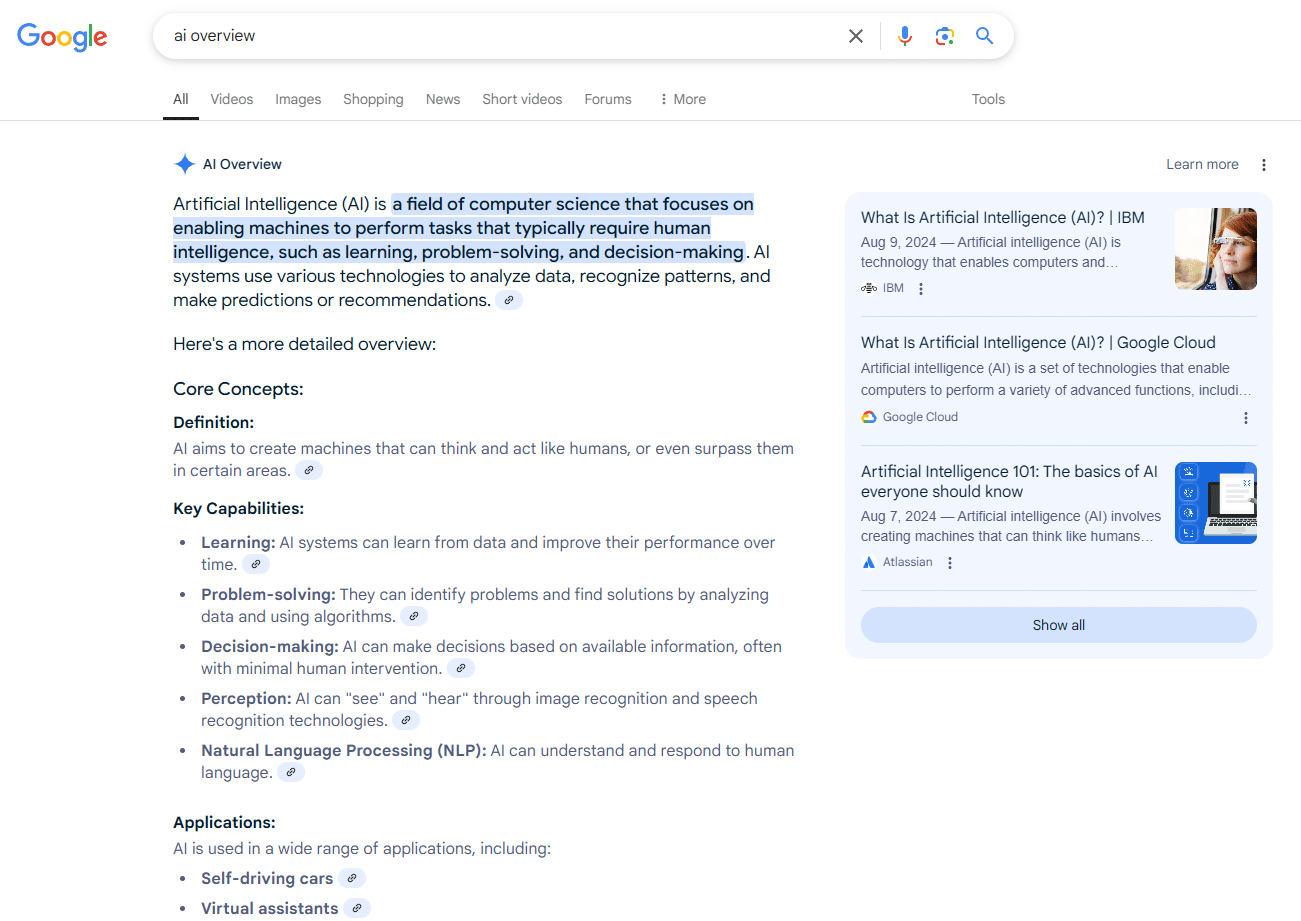Screen dimensions: 1301x921
Task: Open three-dot menu next to Learn more
Action: (1264, 165)
